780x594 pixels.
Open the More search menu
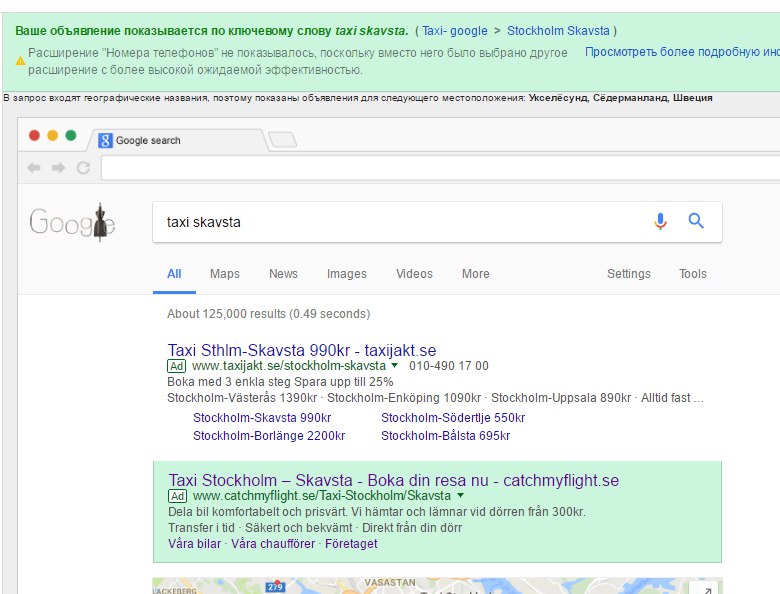(x=476, y=274)
